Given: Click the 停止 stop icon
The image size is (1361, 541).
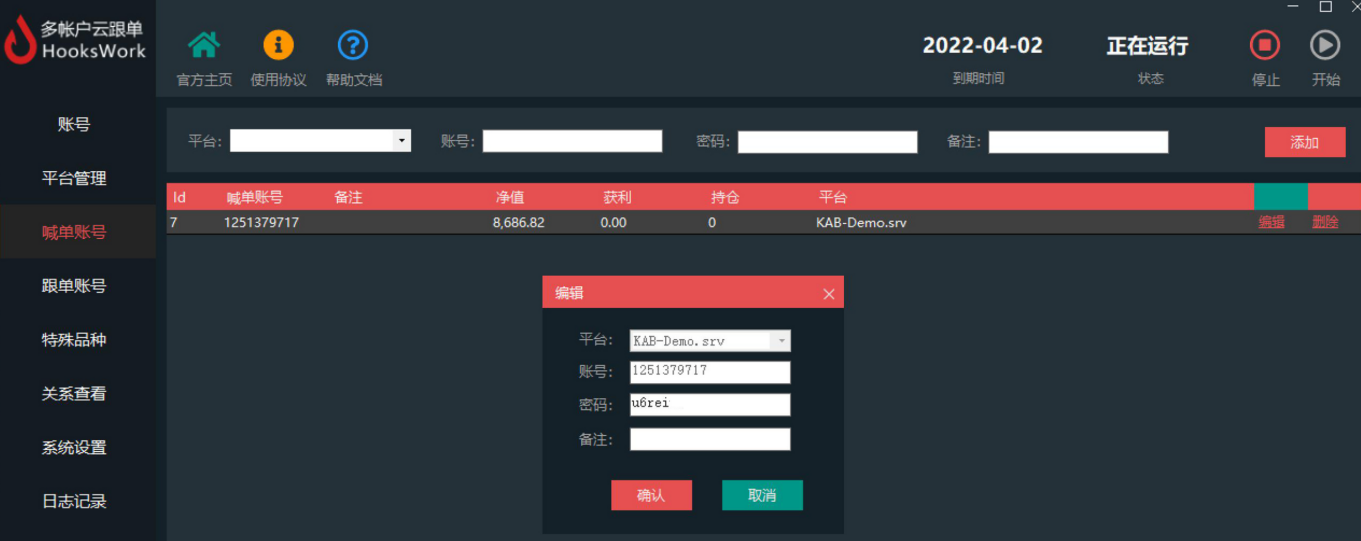Looking at the screenshot, I should [1265, 45].
